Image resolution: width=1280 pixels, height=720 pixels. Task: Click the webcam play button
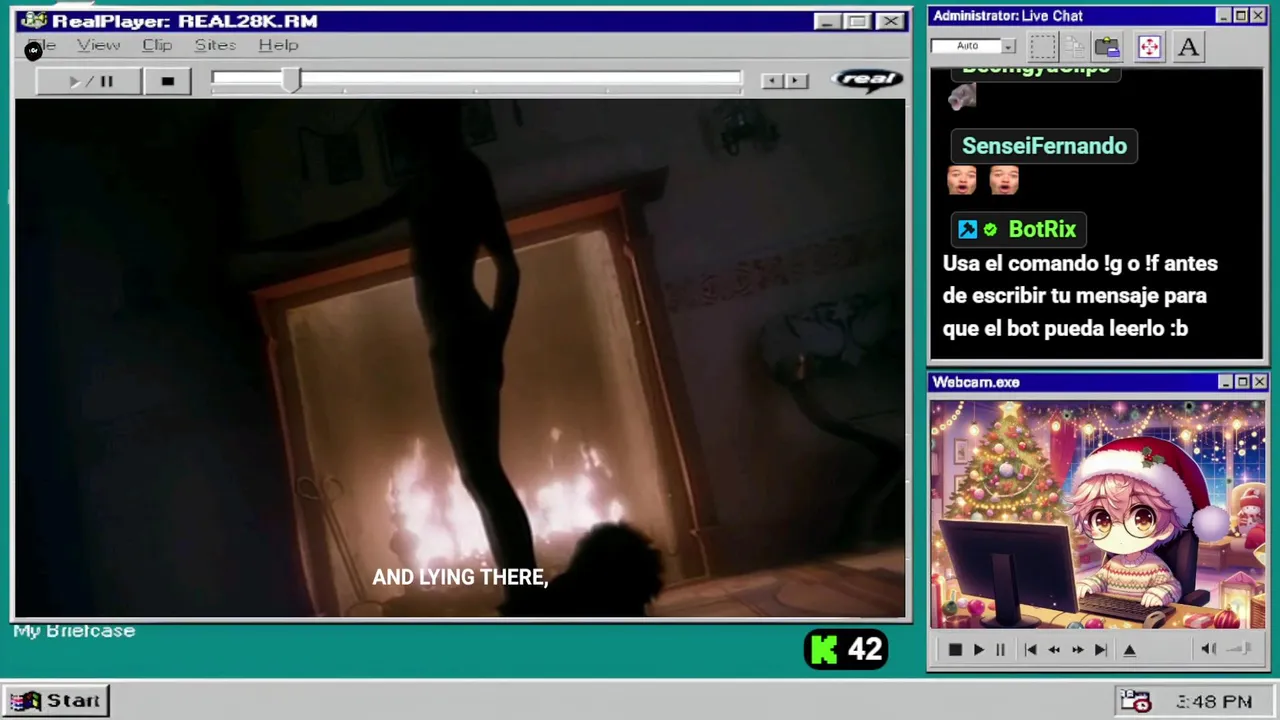pyautogui.click(x=979, y=650)
